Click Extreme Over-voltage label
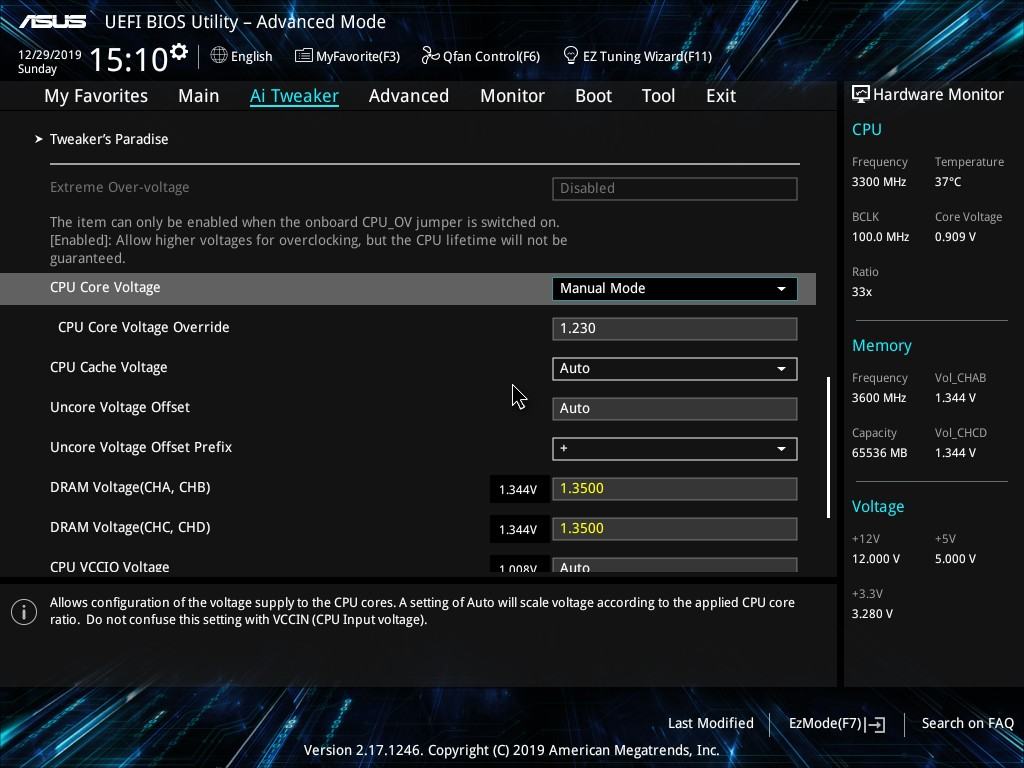 tap(120, 187)
